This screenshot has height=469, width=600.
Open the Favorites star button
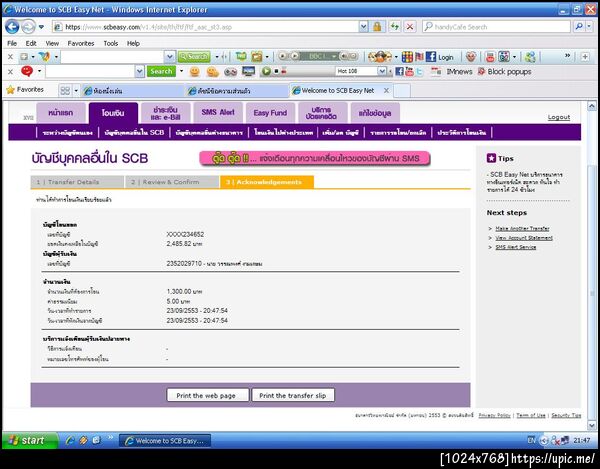(25, 90)
